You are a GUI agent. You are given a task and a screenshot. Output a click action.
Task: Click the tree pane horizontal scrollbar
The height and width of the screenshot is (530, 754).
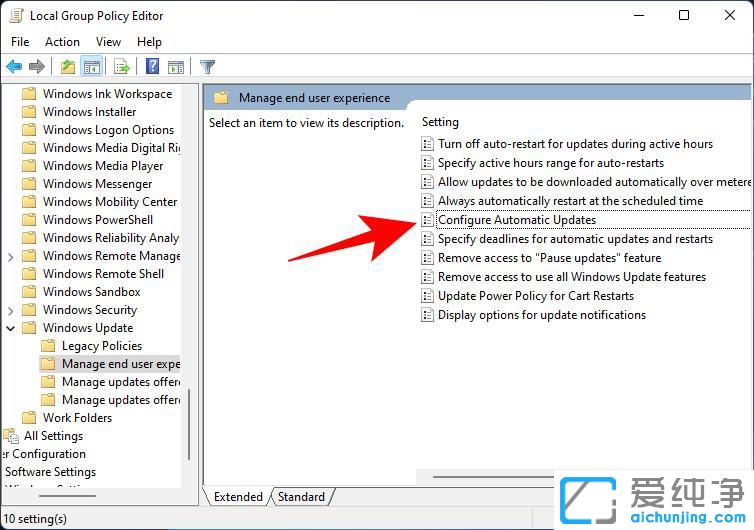pyautogui.click(x=67, y=495)
